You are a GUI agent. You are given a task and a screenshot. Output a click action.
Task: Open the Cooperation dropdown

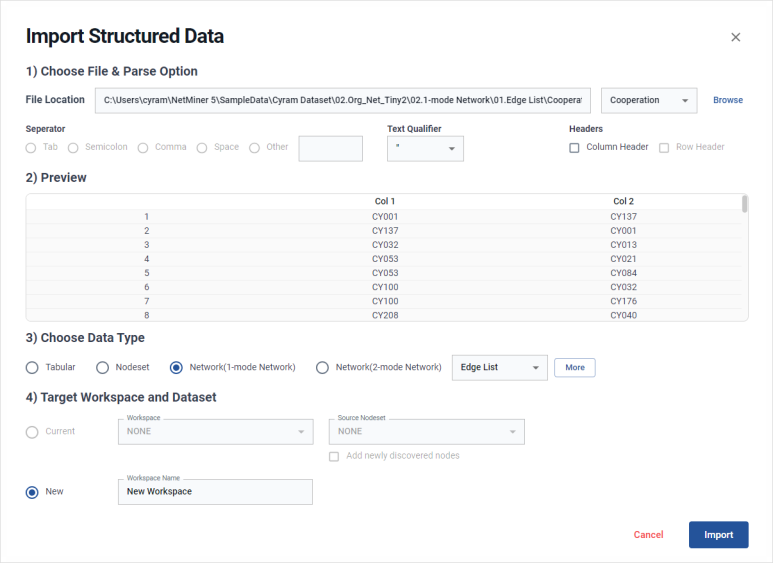648,100
